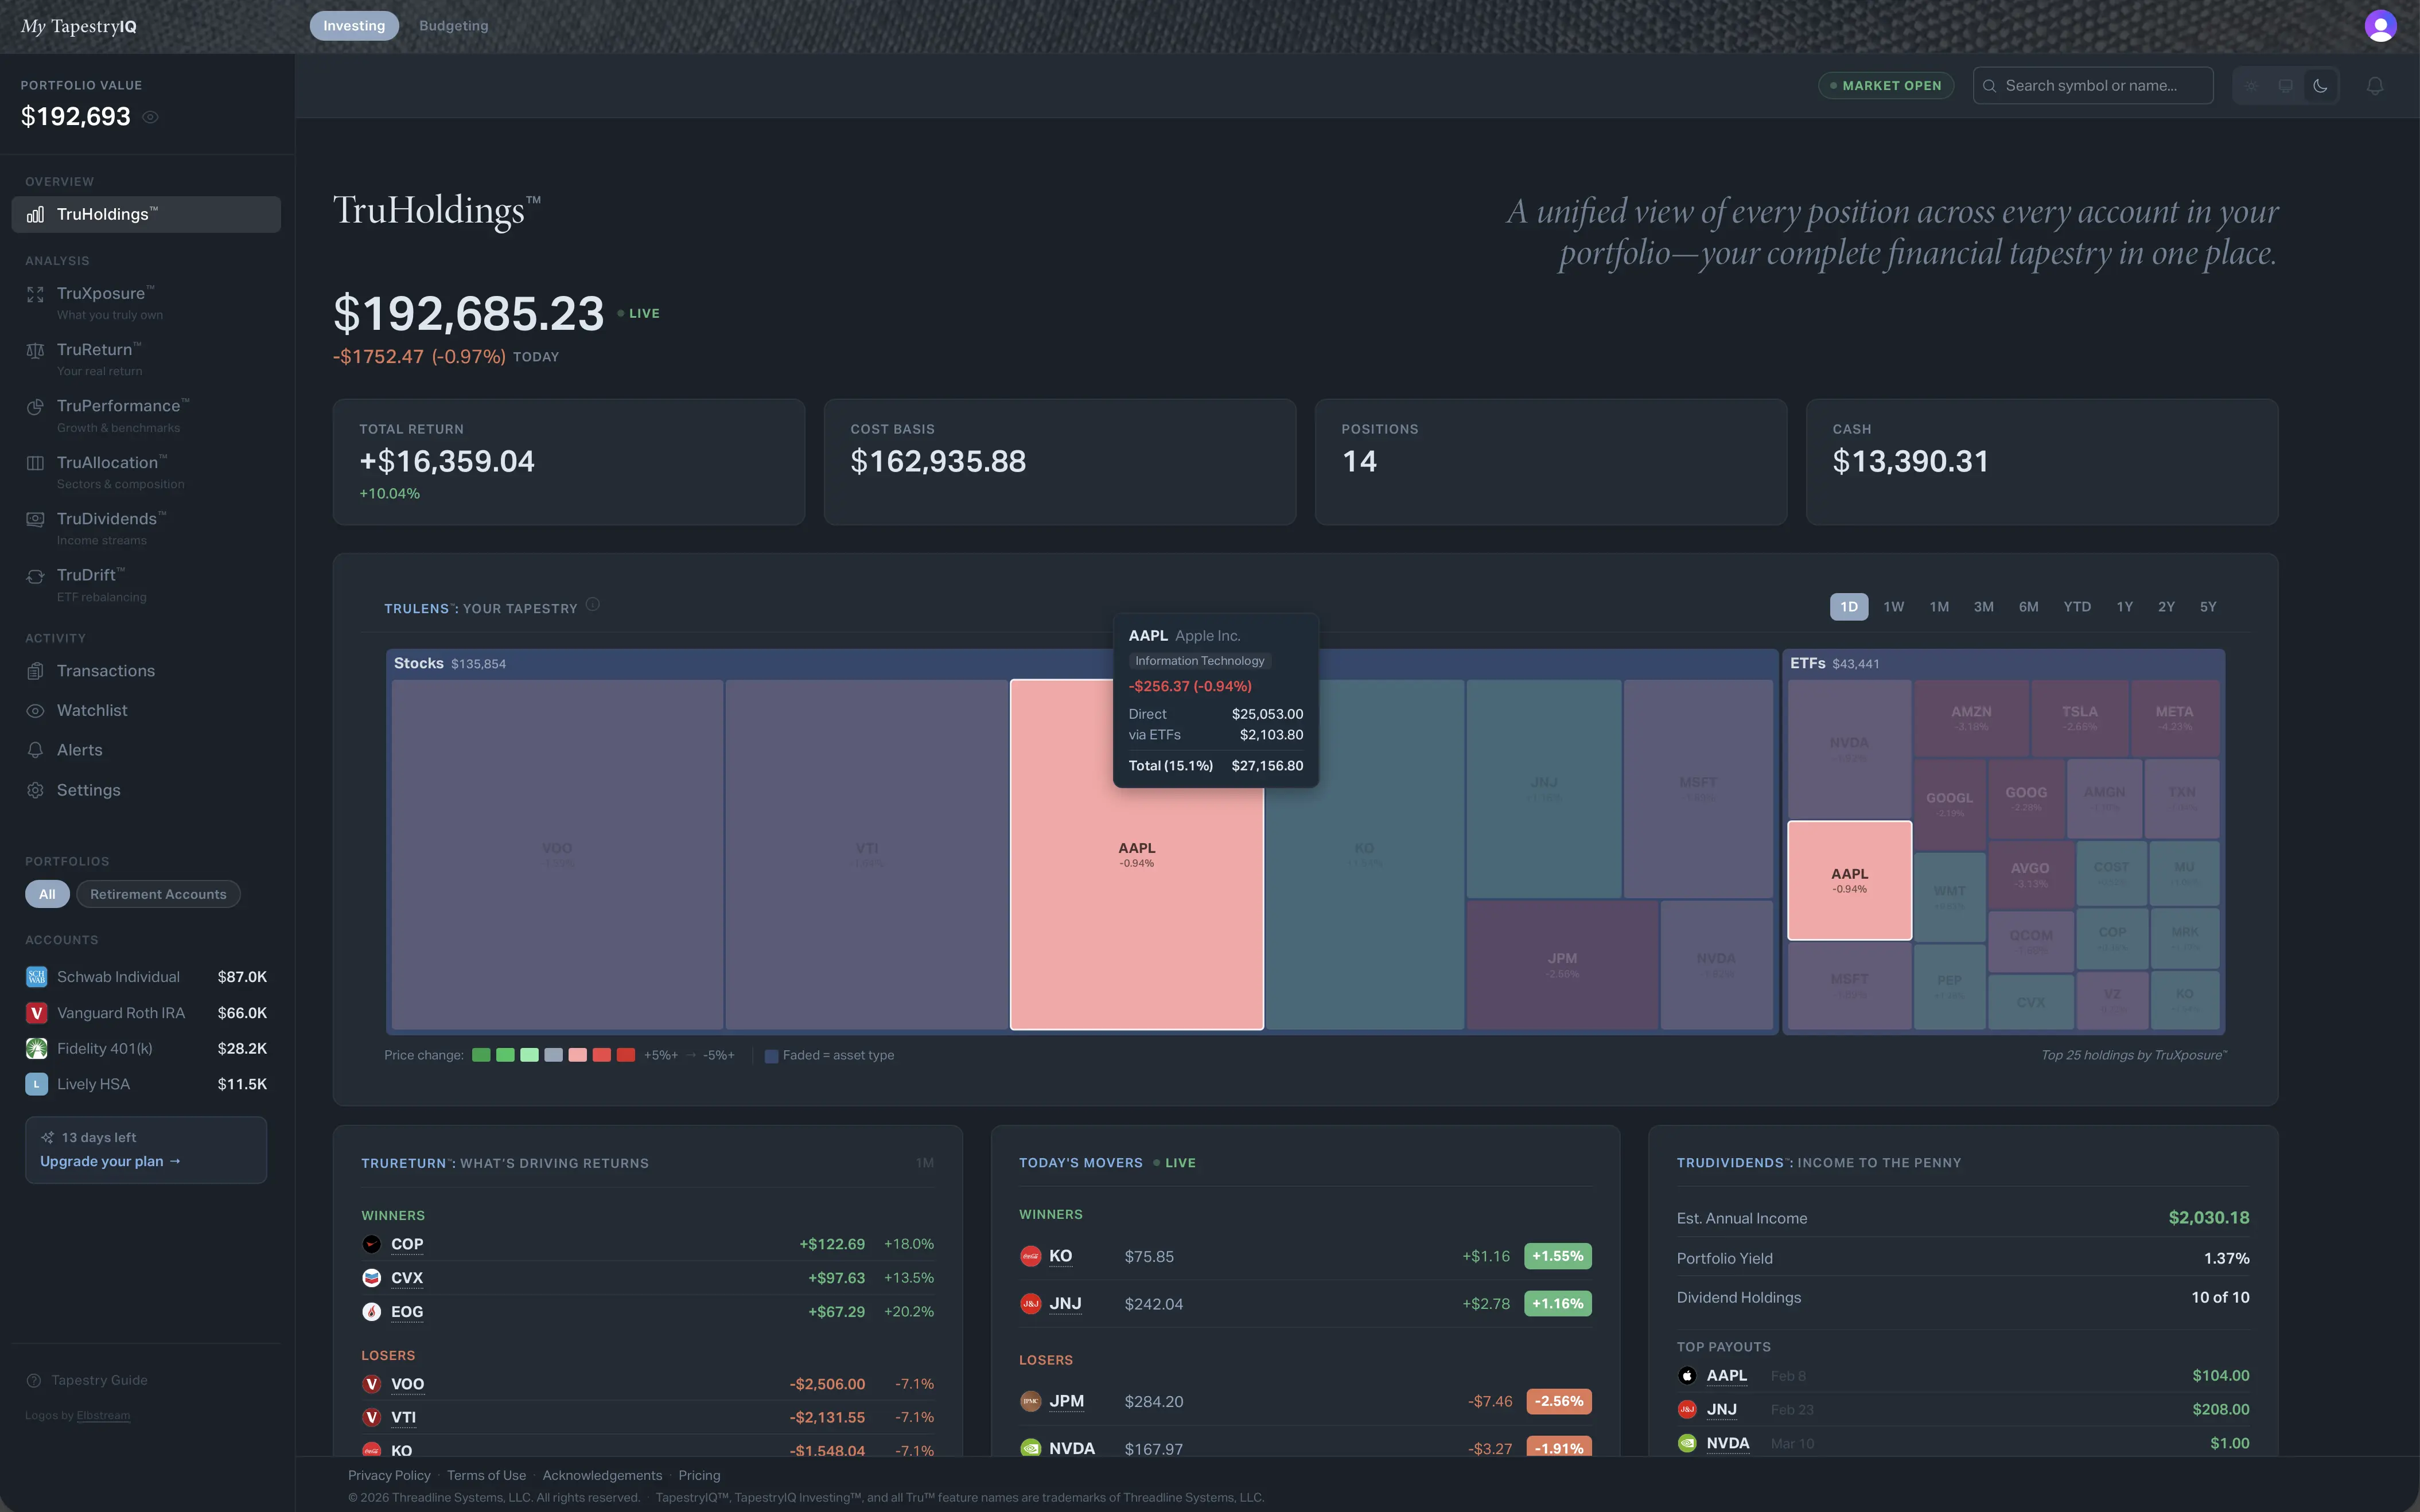Click the Watchlist eye icon in sidebar

pyautogui.click(x=35, y=711)
